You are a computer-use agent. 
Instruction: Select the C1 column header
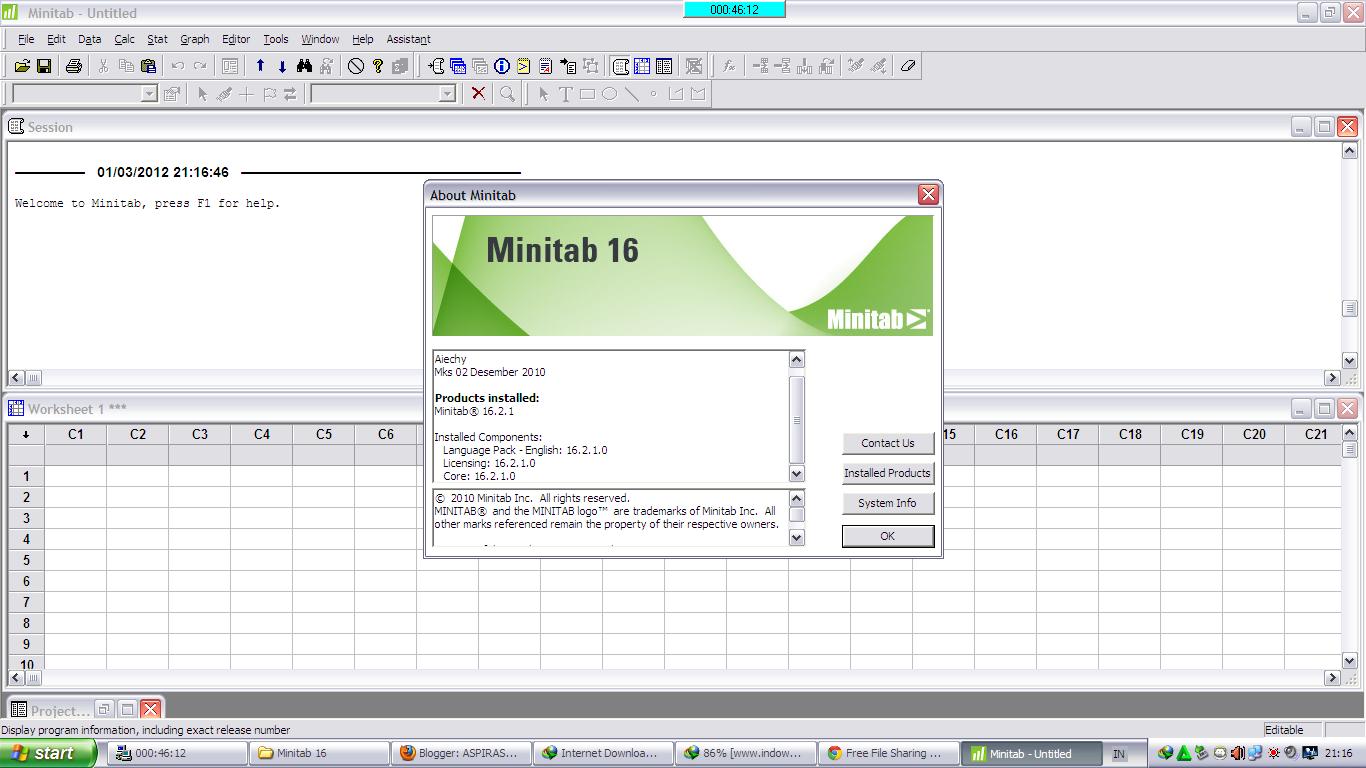pos(76,434)
